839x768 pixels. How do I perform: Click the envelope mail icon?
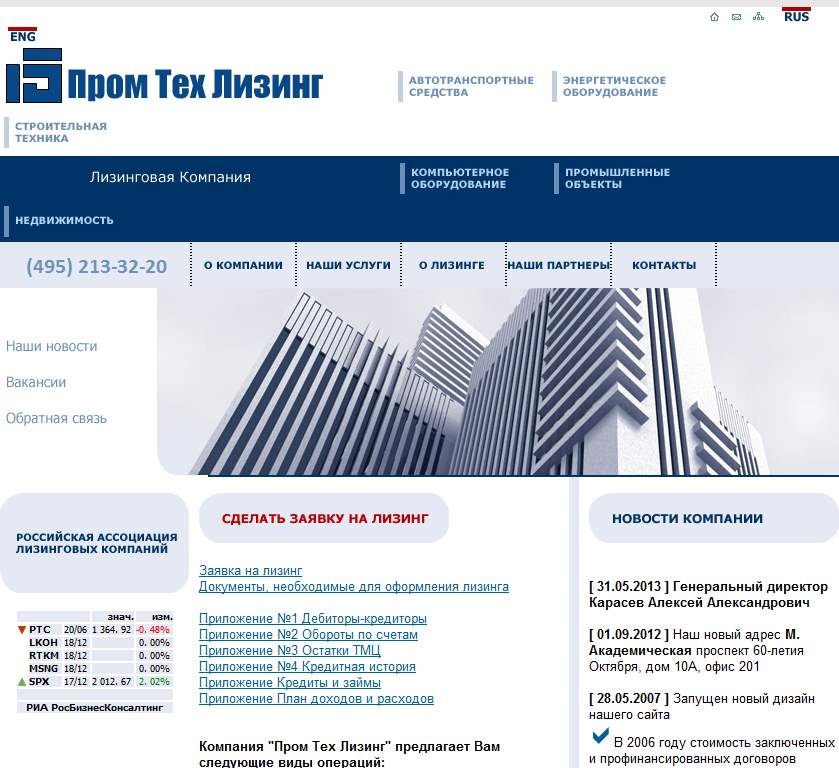tap(736, 17)
